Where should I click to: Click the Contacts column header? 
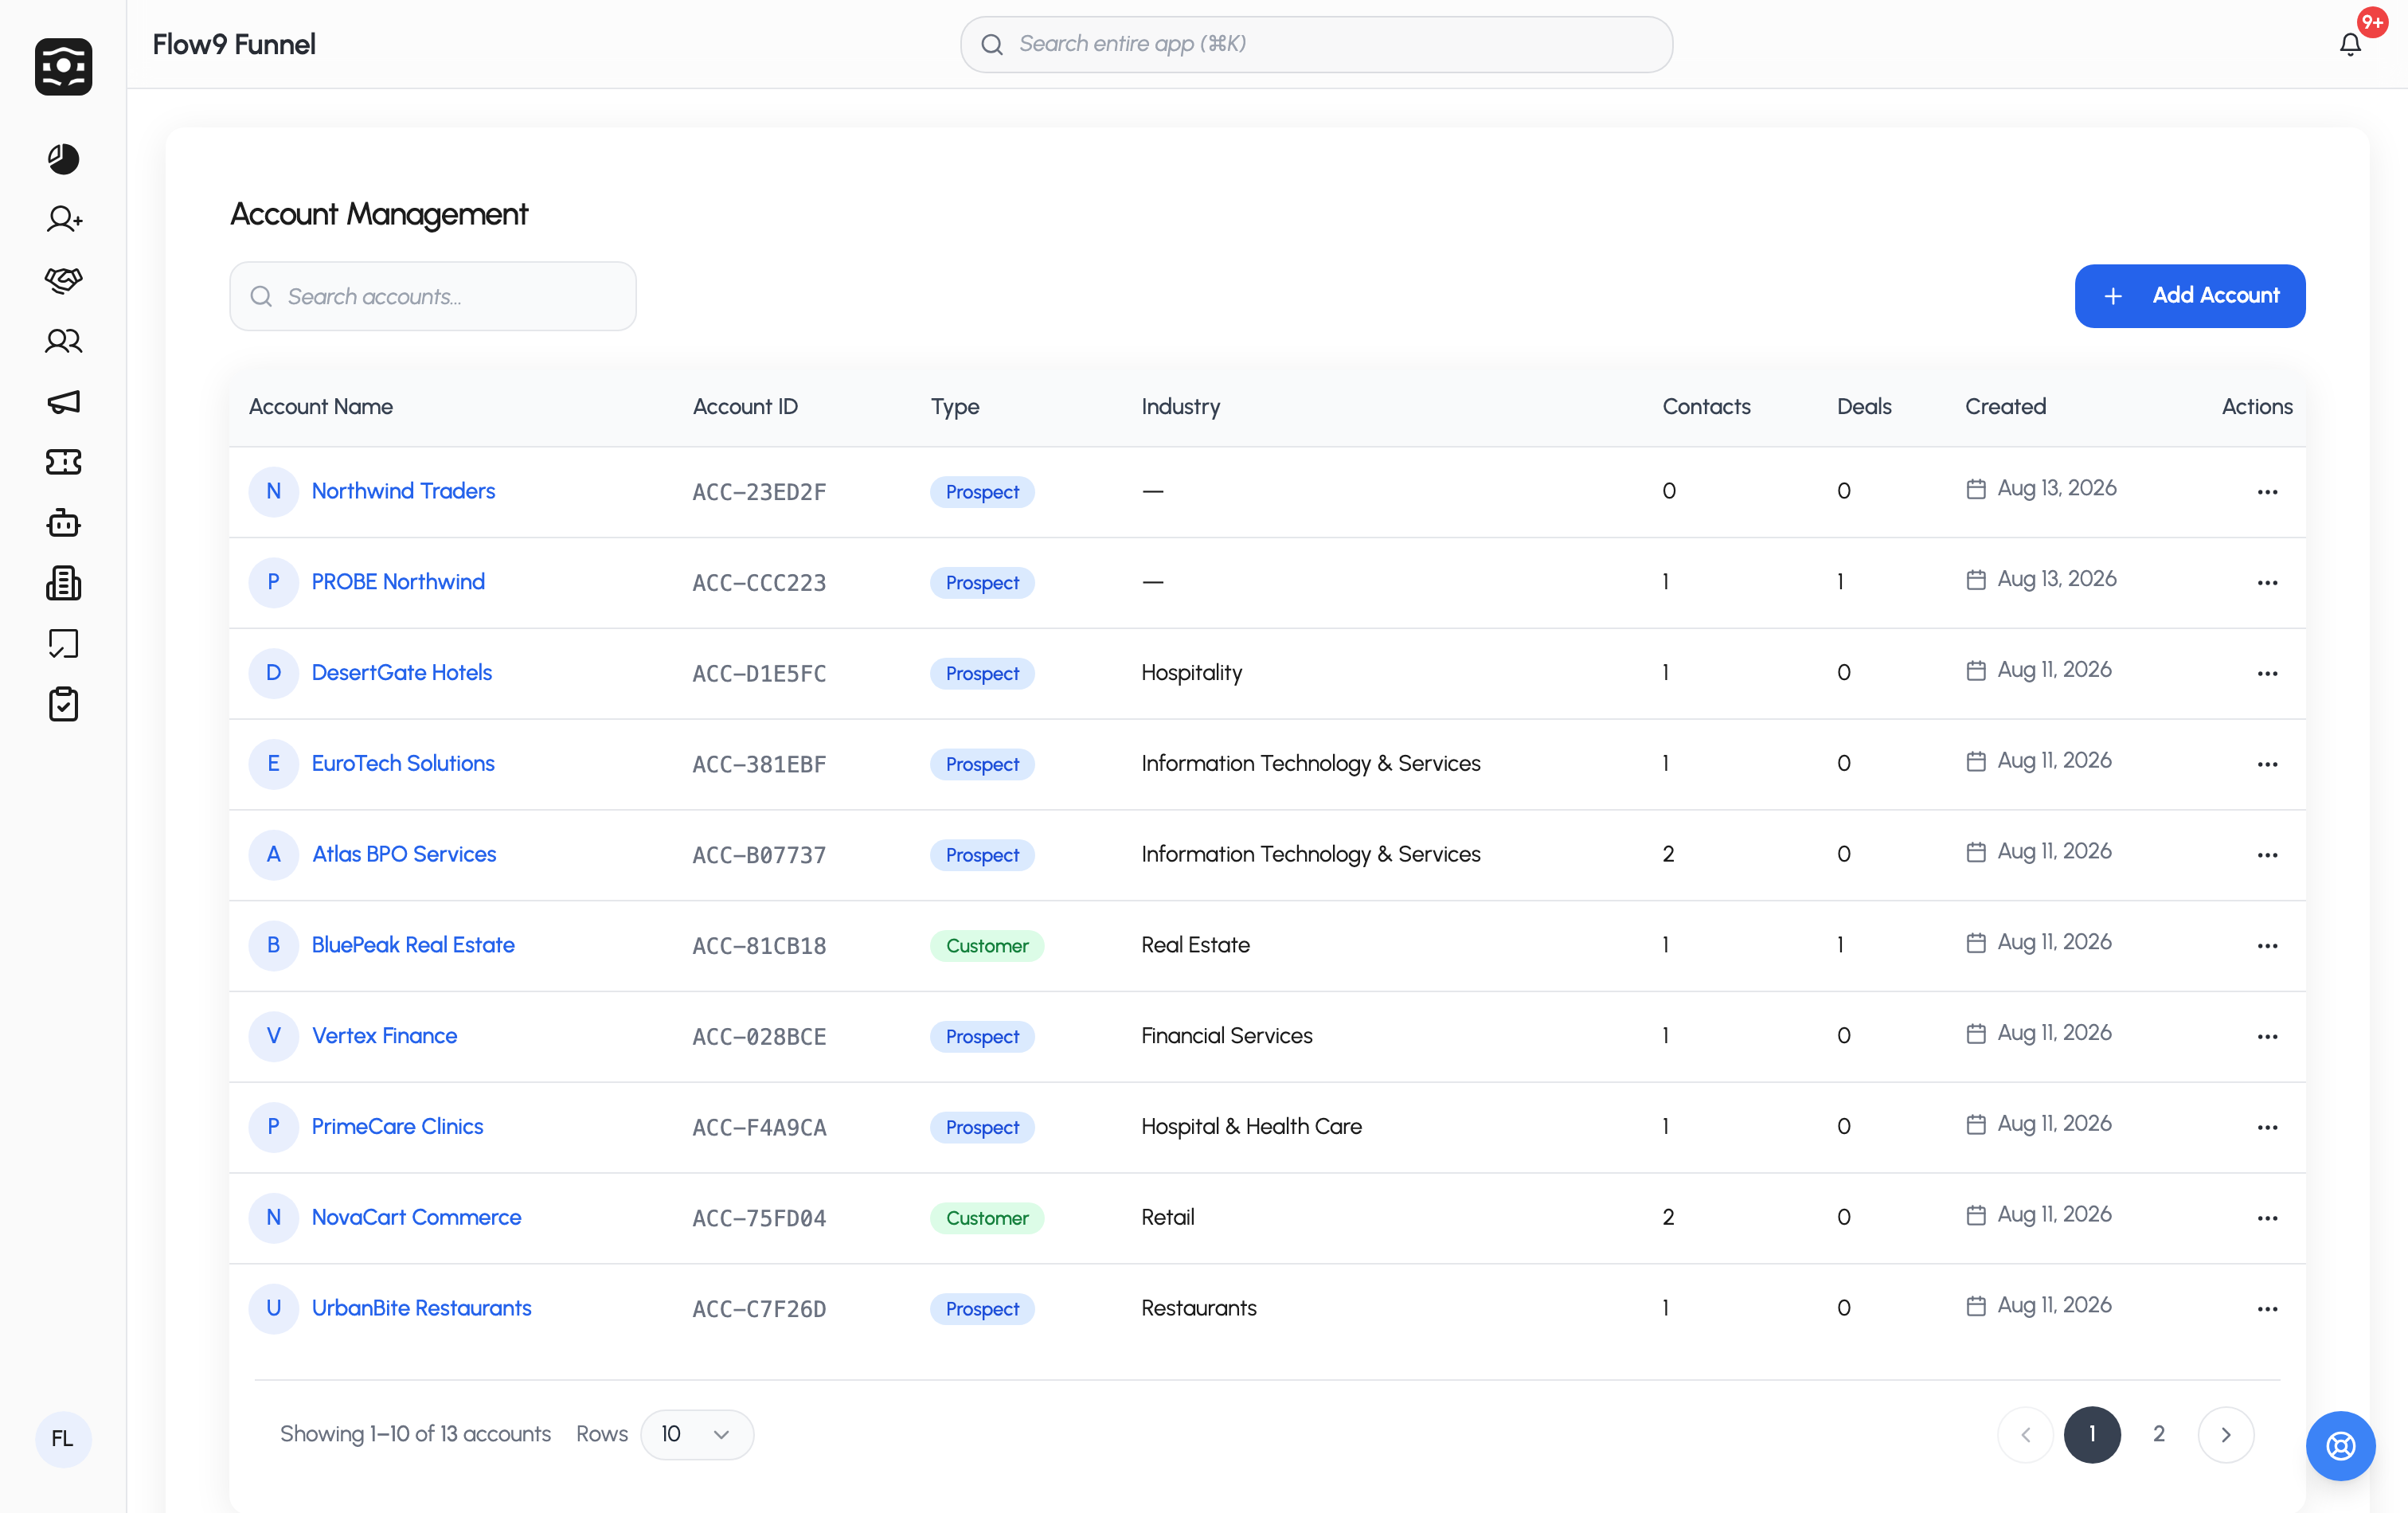point(1706,407)
